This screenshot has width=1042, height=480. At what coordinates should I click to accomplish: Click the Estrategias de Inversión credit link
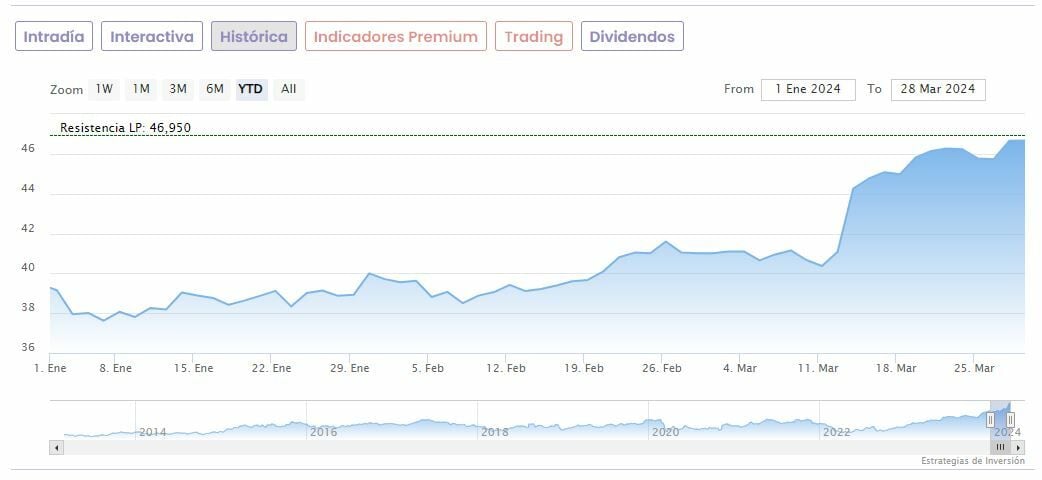coord(972,461)
